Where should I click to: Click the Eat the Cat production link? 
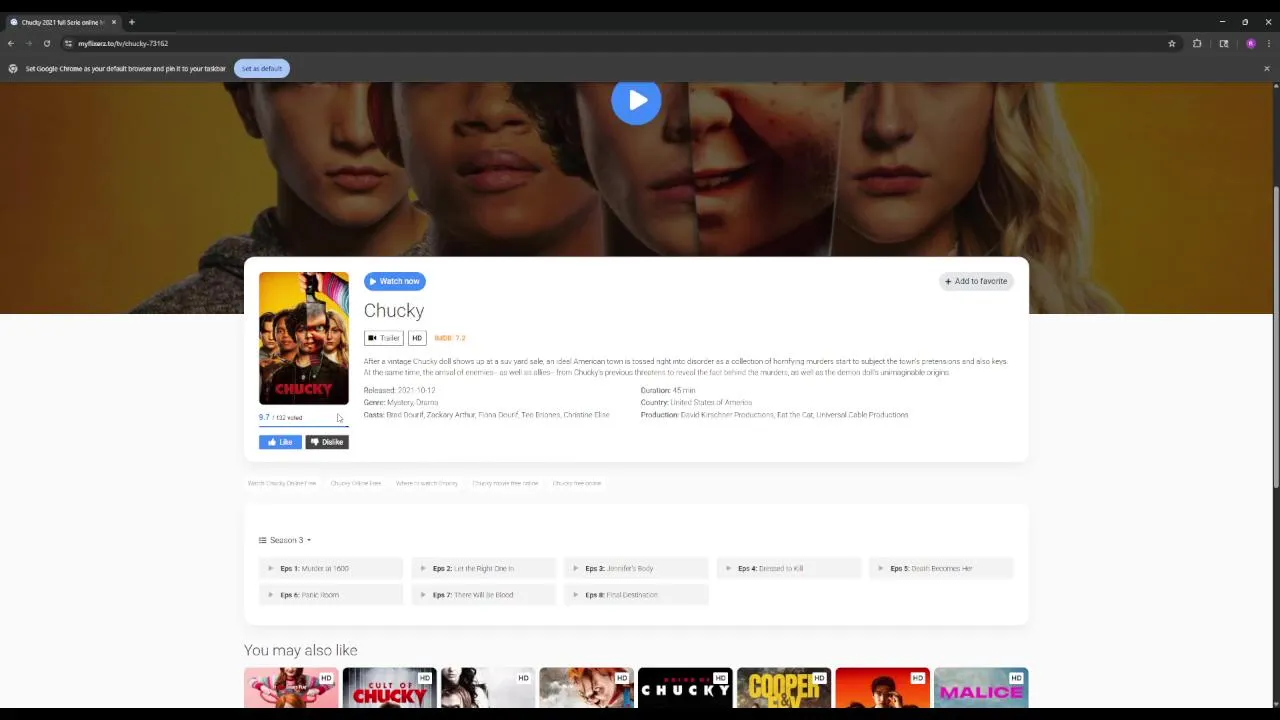(x=795, y=415)
